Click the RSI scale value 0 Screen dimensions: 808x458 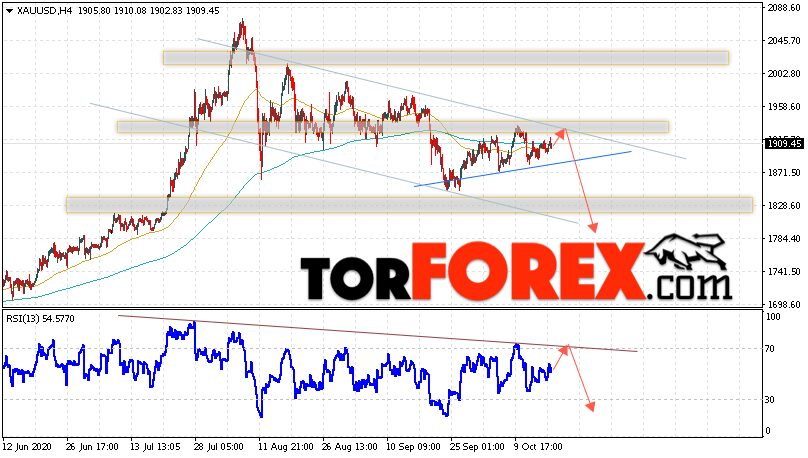pyautogui.click(x=768, y=431)
